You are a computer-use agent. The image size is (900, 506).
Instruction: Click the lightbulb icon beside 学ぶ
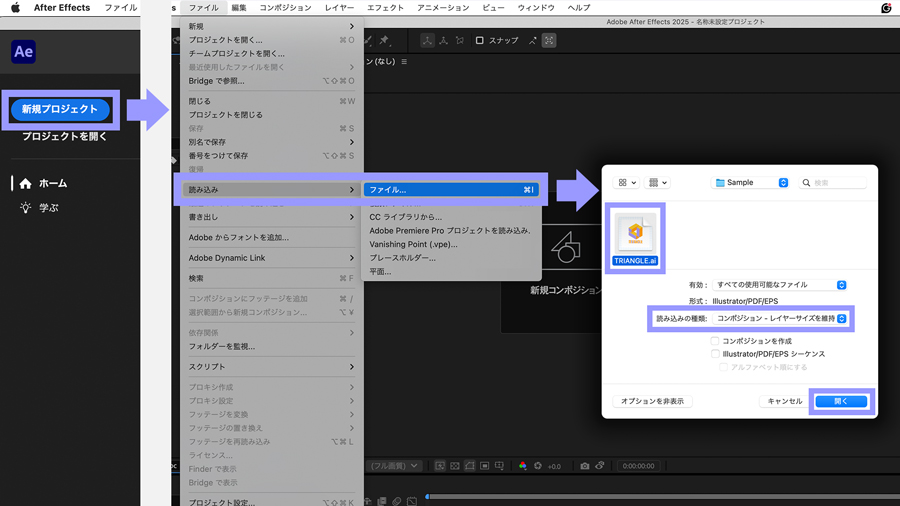(x=25, y=208)
